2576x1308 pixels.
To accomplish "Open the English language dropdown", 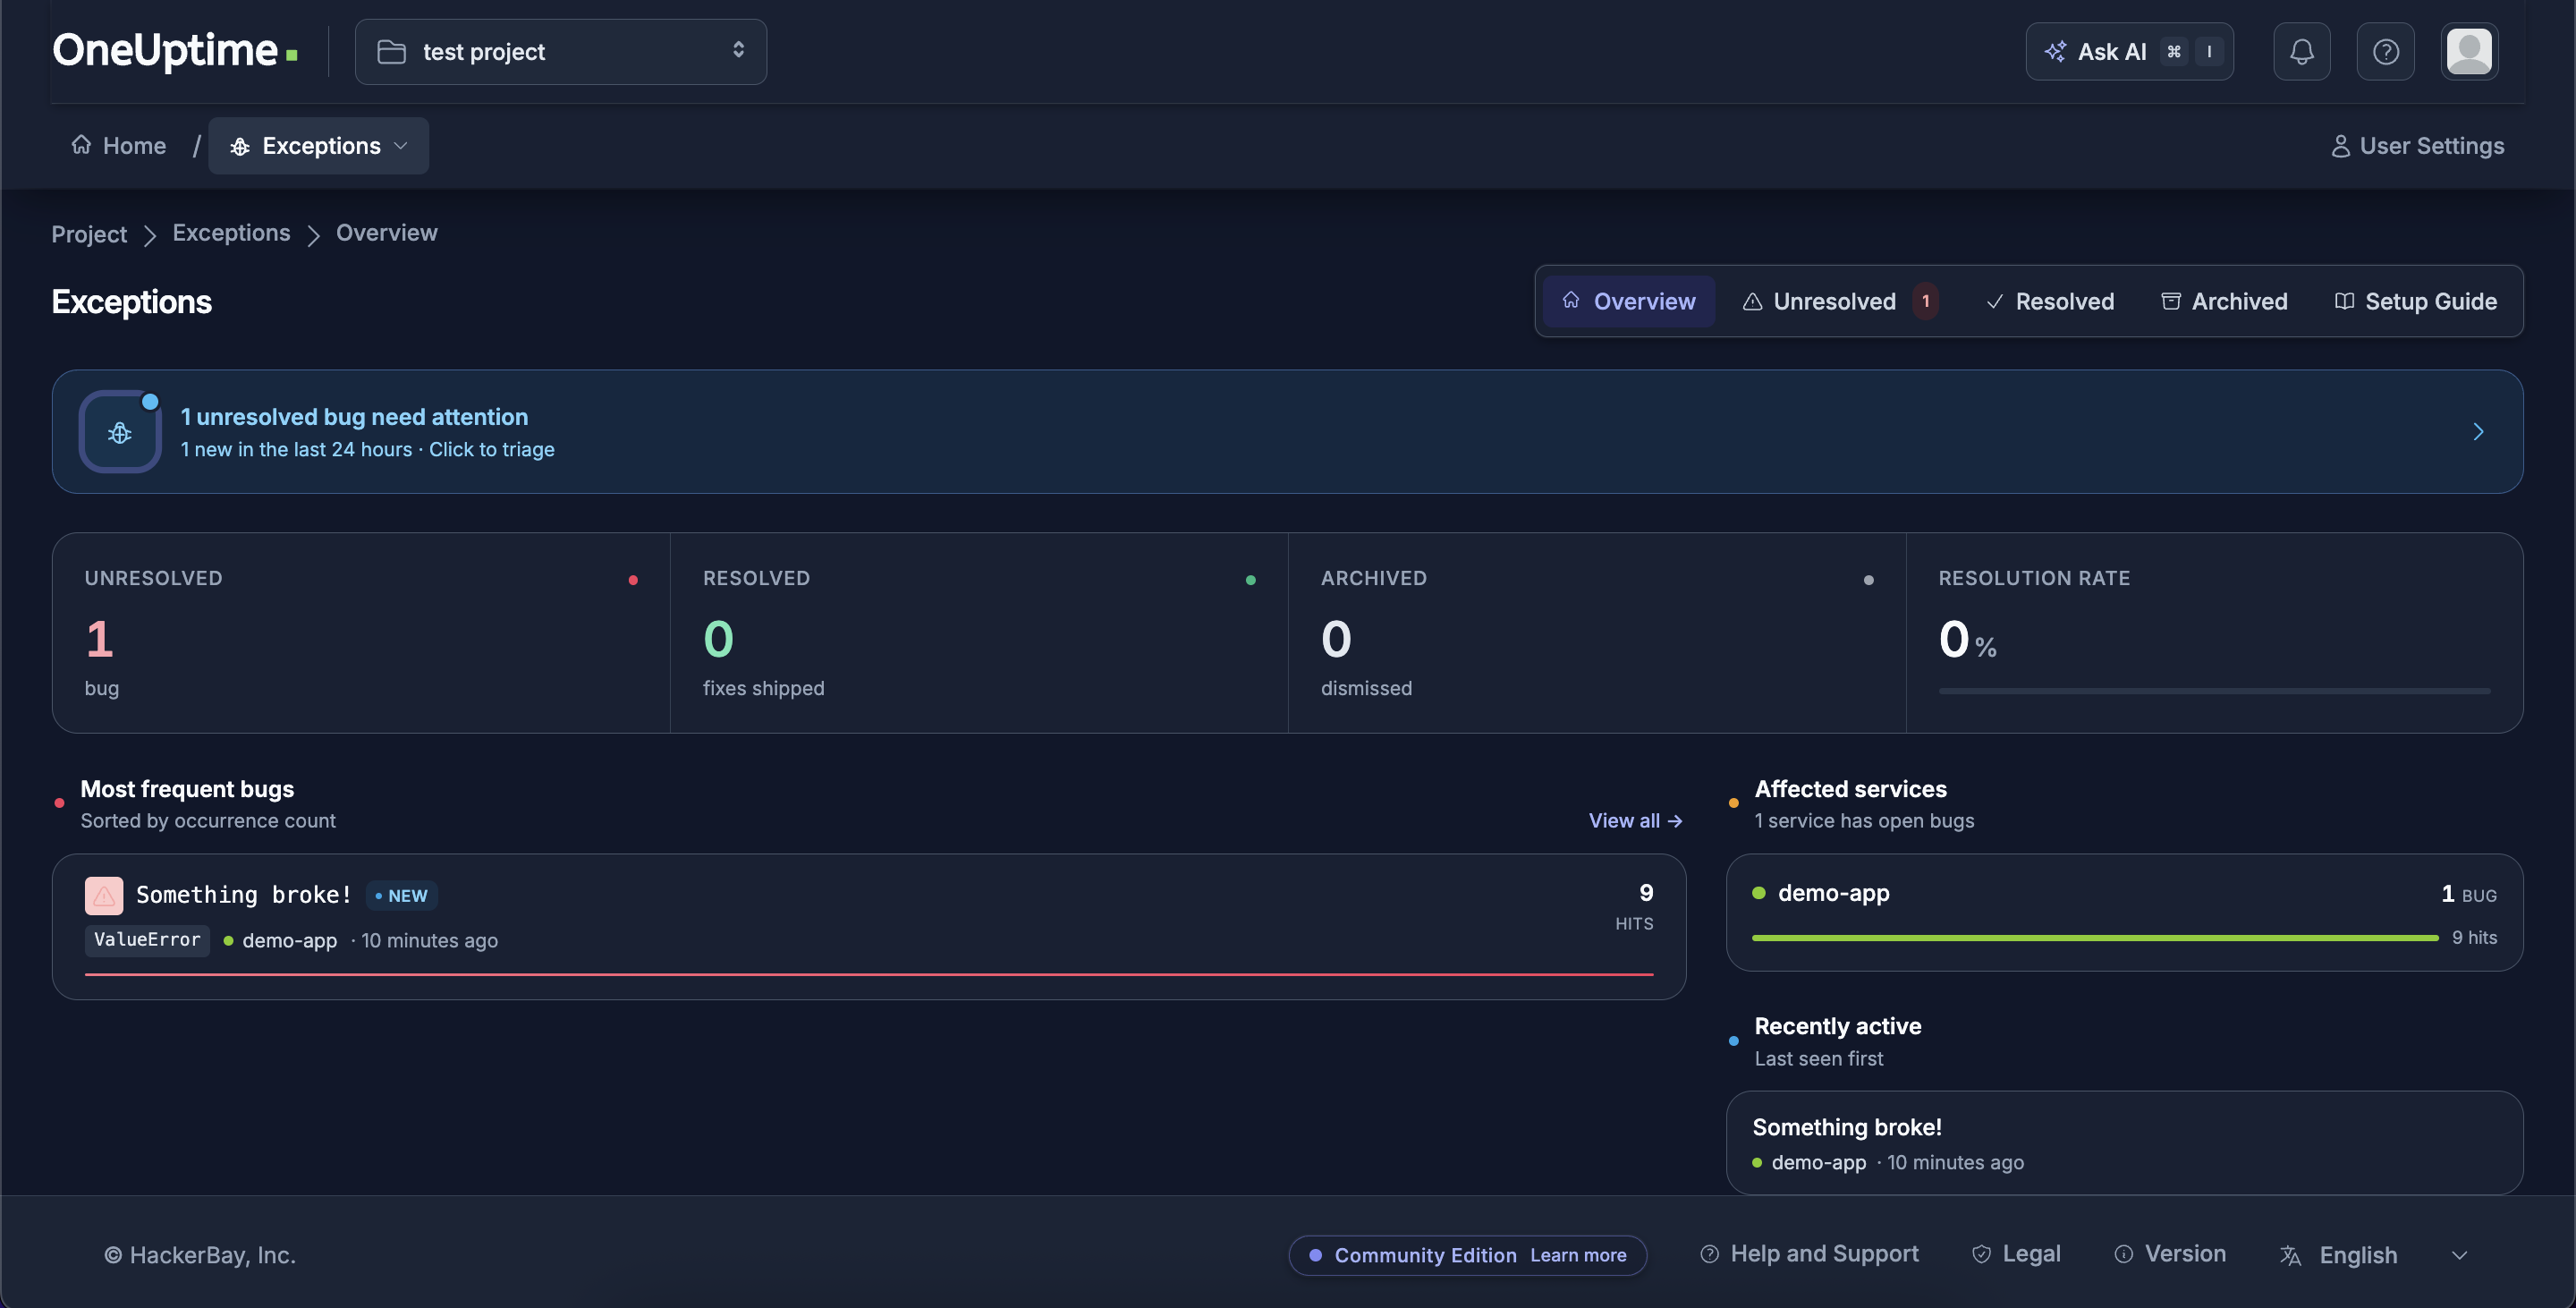I will point(2374,1255).
